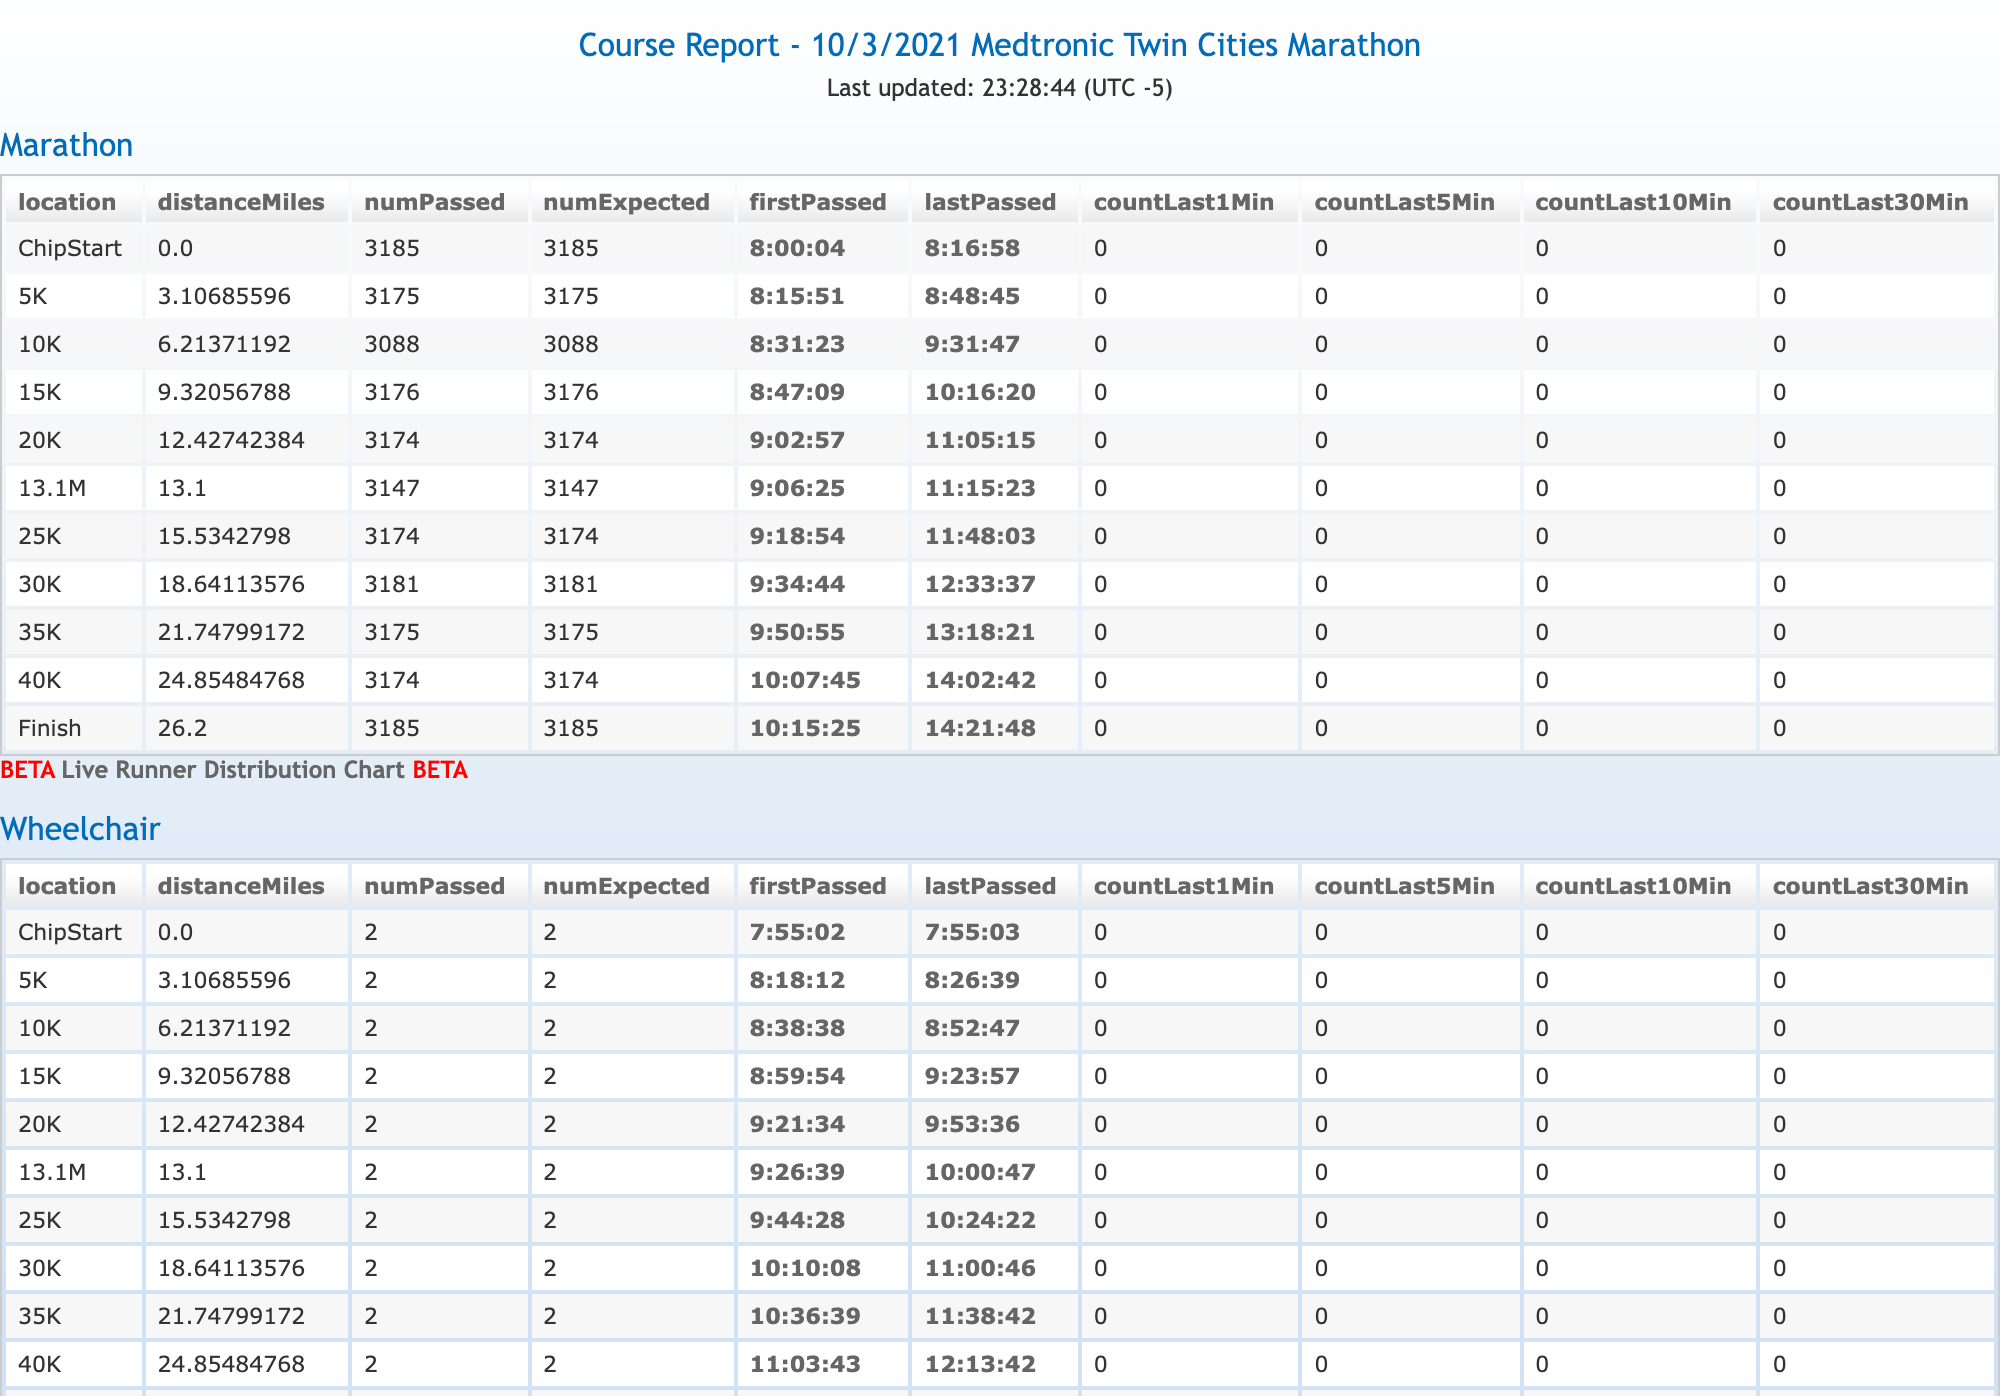Click the first BETA label

[x=28, y=770]
